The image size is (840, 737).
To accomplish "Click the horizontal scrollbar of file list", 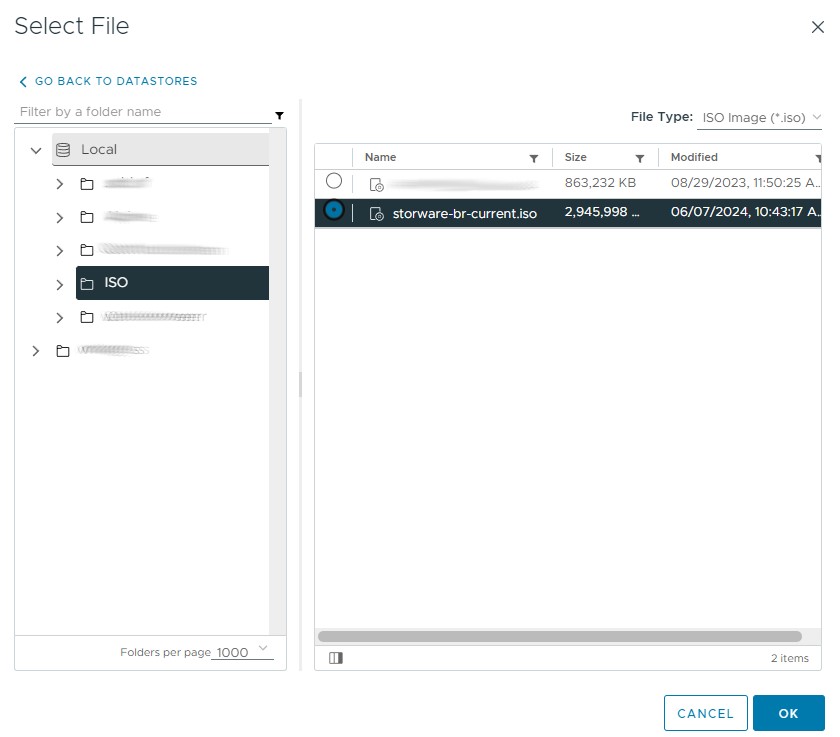I will tap(559, 636).
